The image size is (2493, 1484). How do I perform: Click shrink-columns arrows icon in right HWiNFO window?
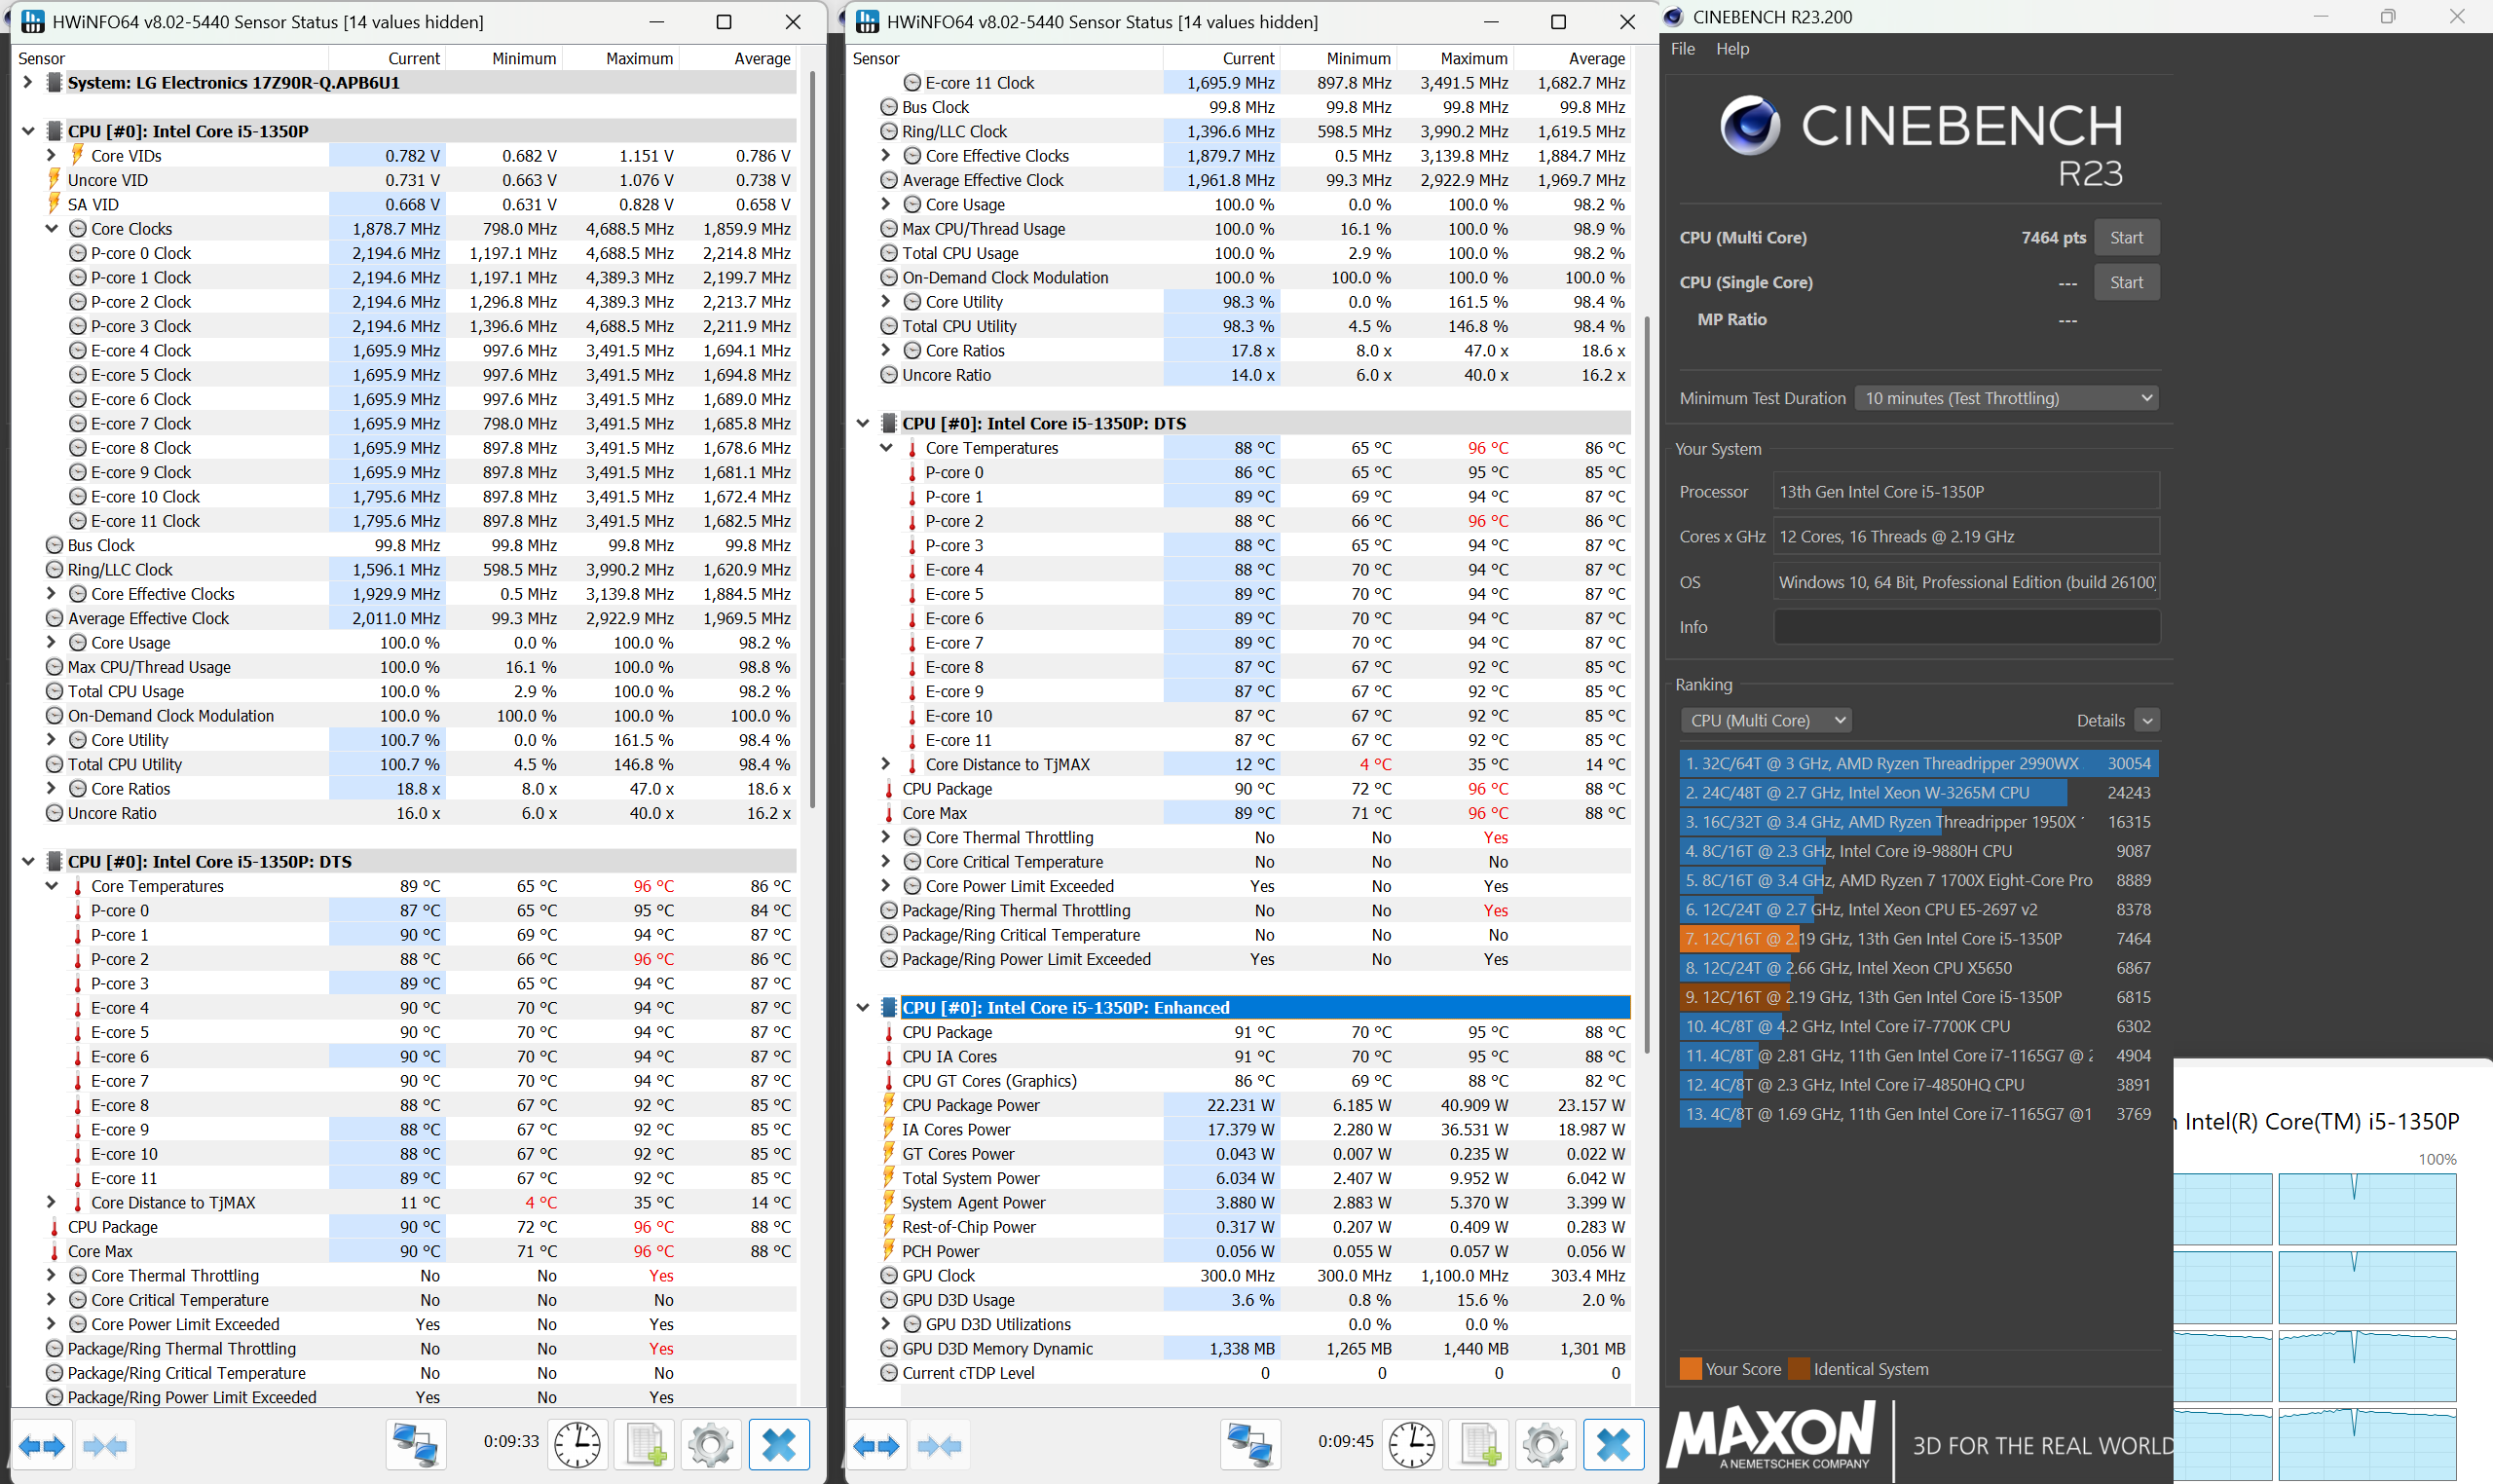(x=940, y=1445)
